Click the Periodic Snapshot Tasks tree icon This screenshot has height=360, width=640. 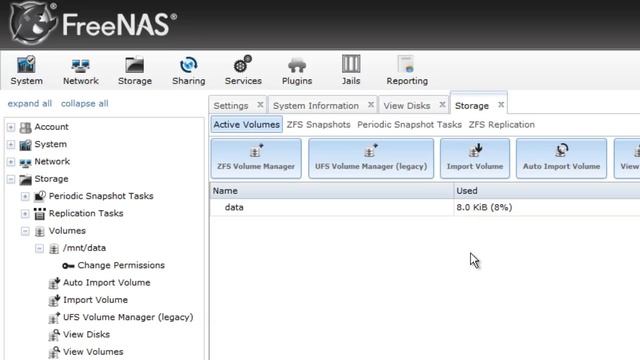point(40,196)
